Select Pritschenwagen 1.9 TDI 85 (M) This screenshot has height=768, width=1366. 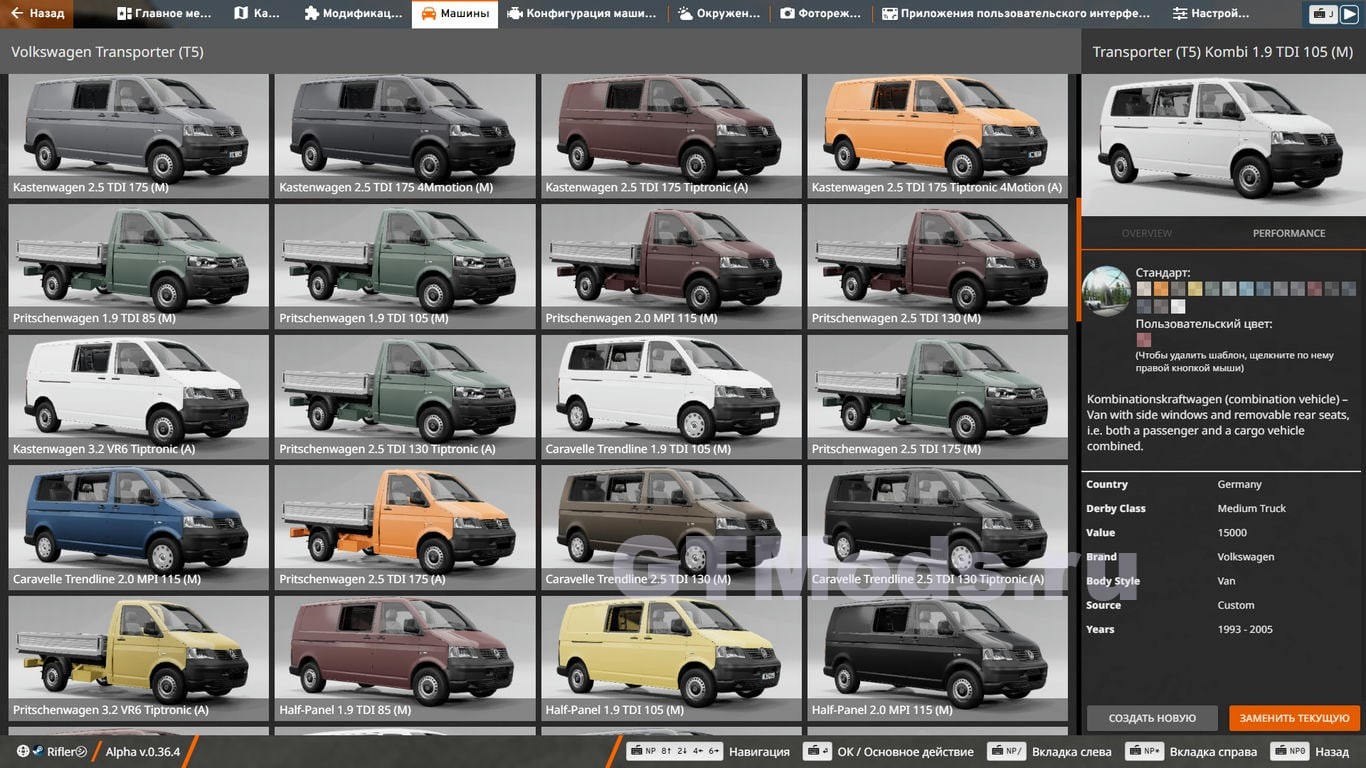(x=138, y=267)
